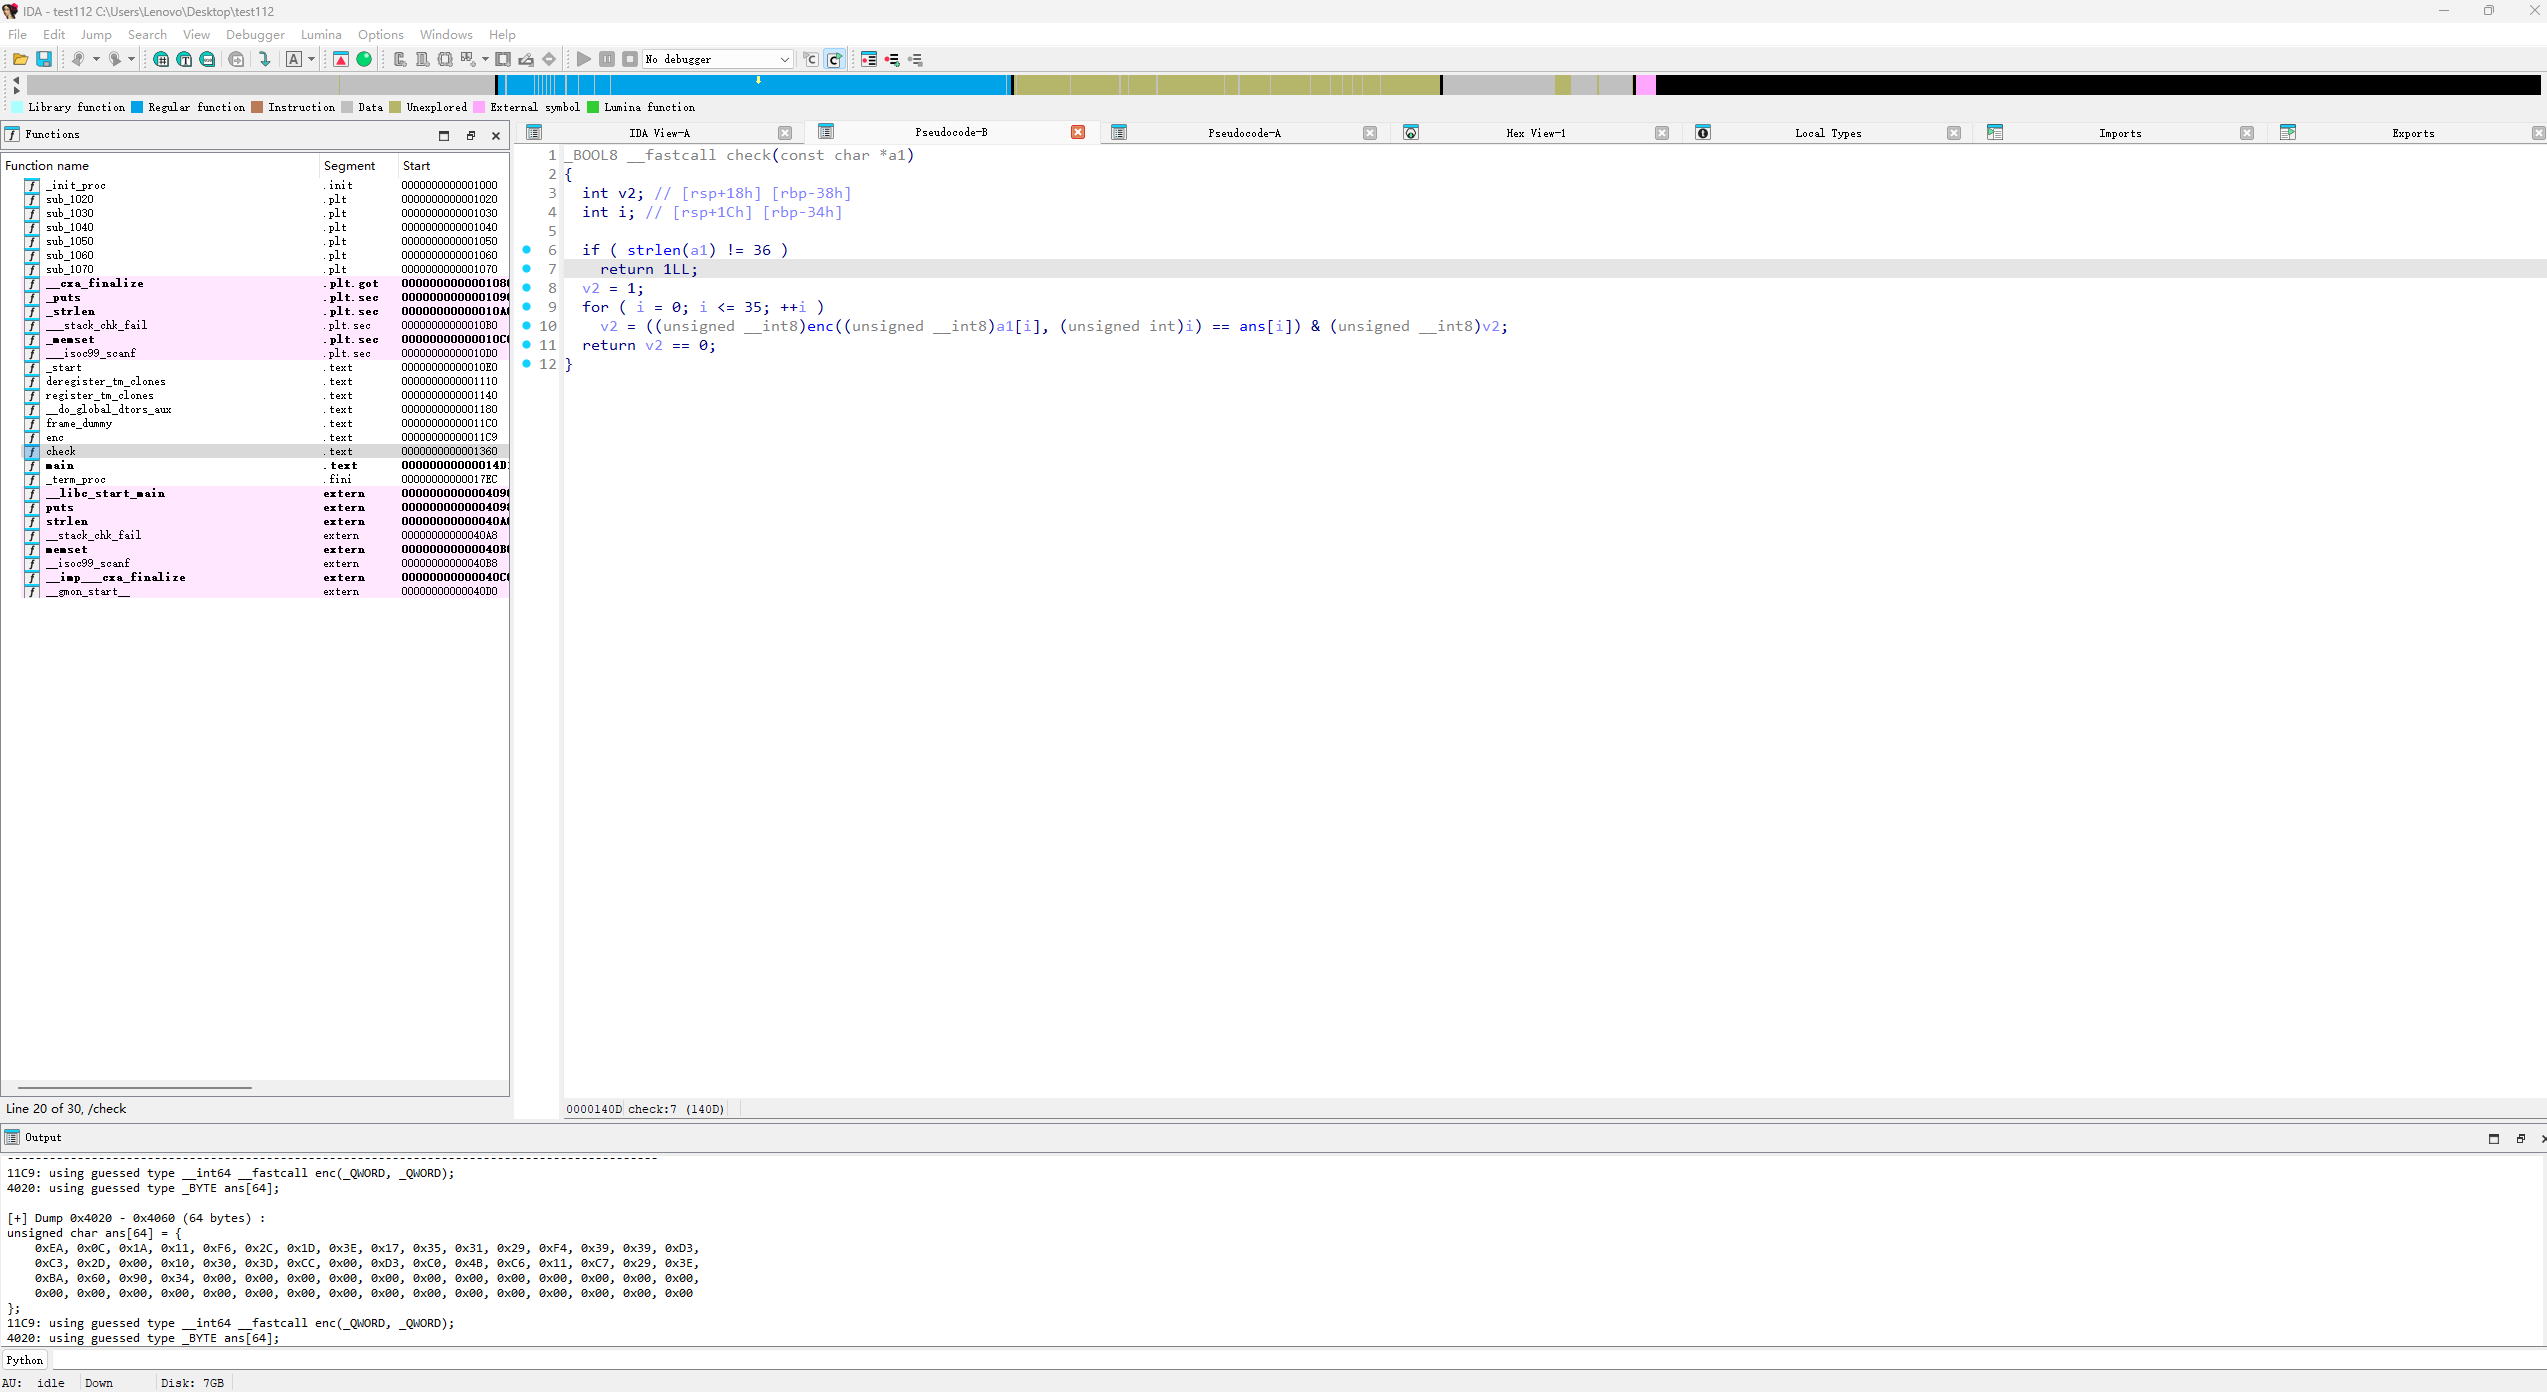
Task: Click the 'Regular function' blue legend swatch
Action: pos(137,107)
